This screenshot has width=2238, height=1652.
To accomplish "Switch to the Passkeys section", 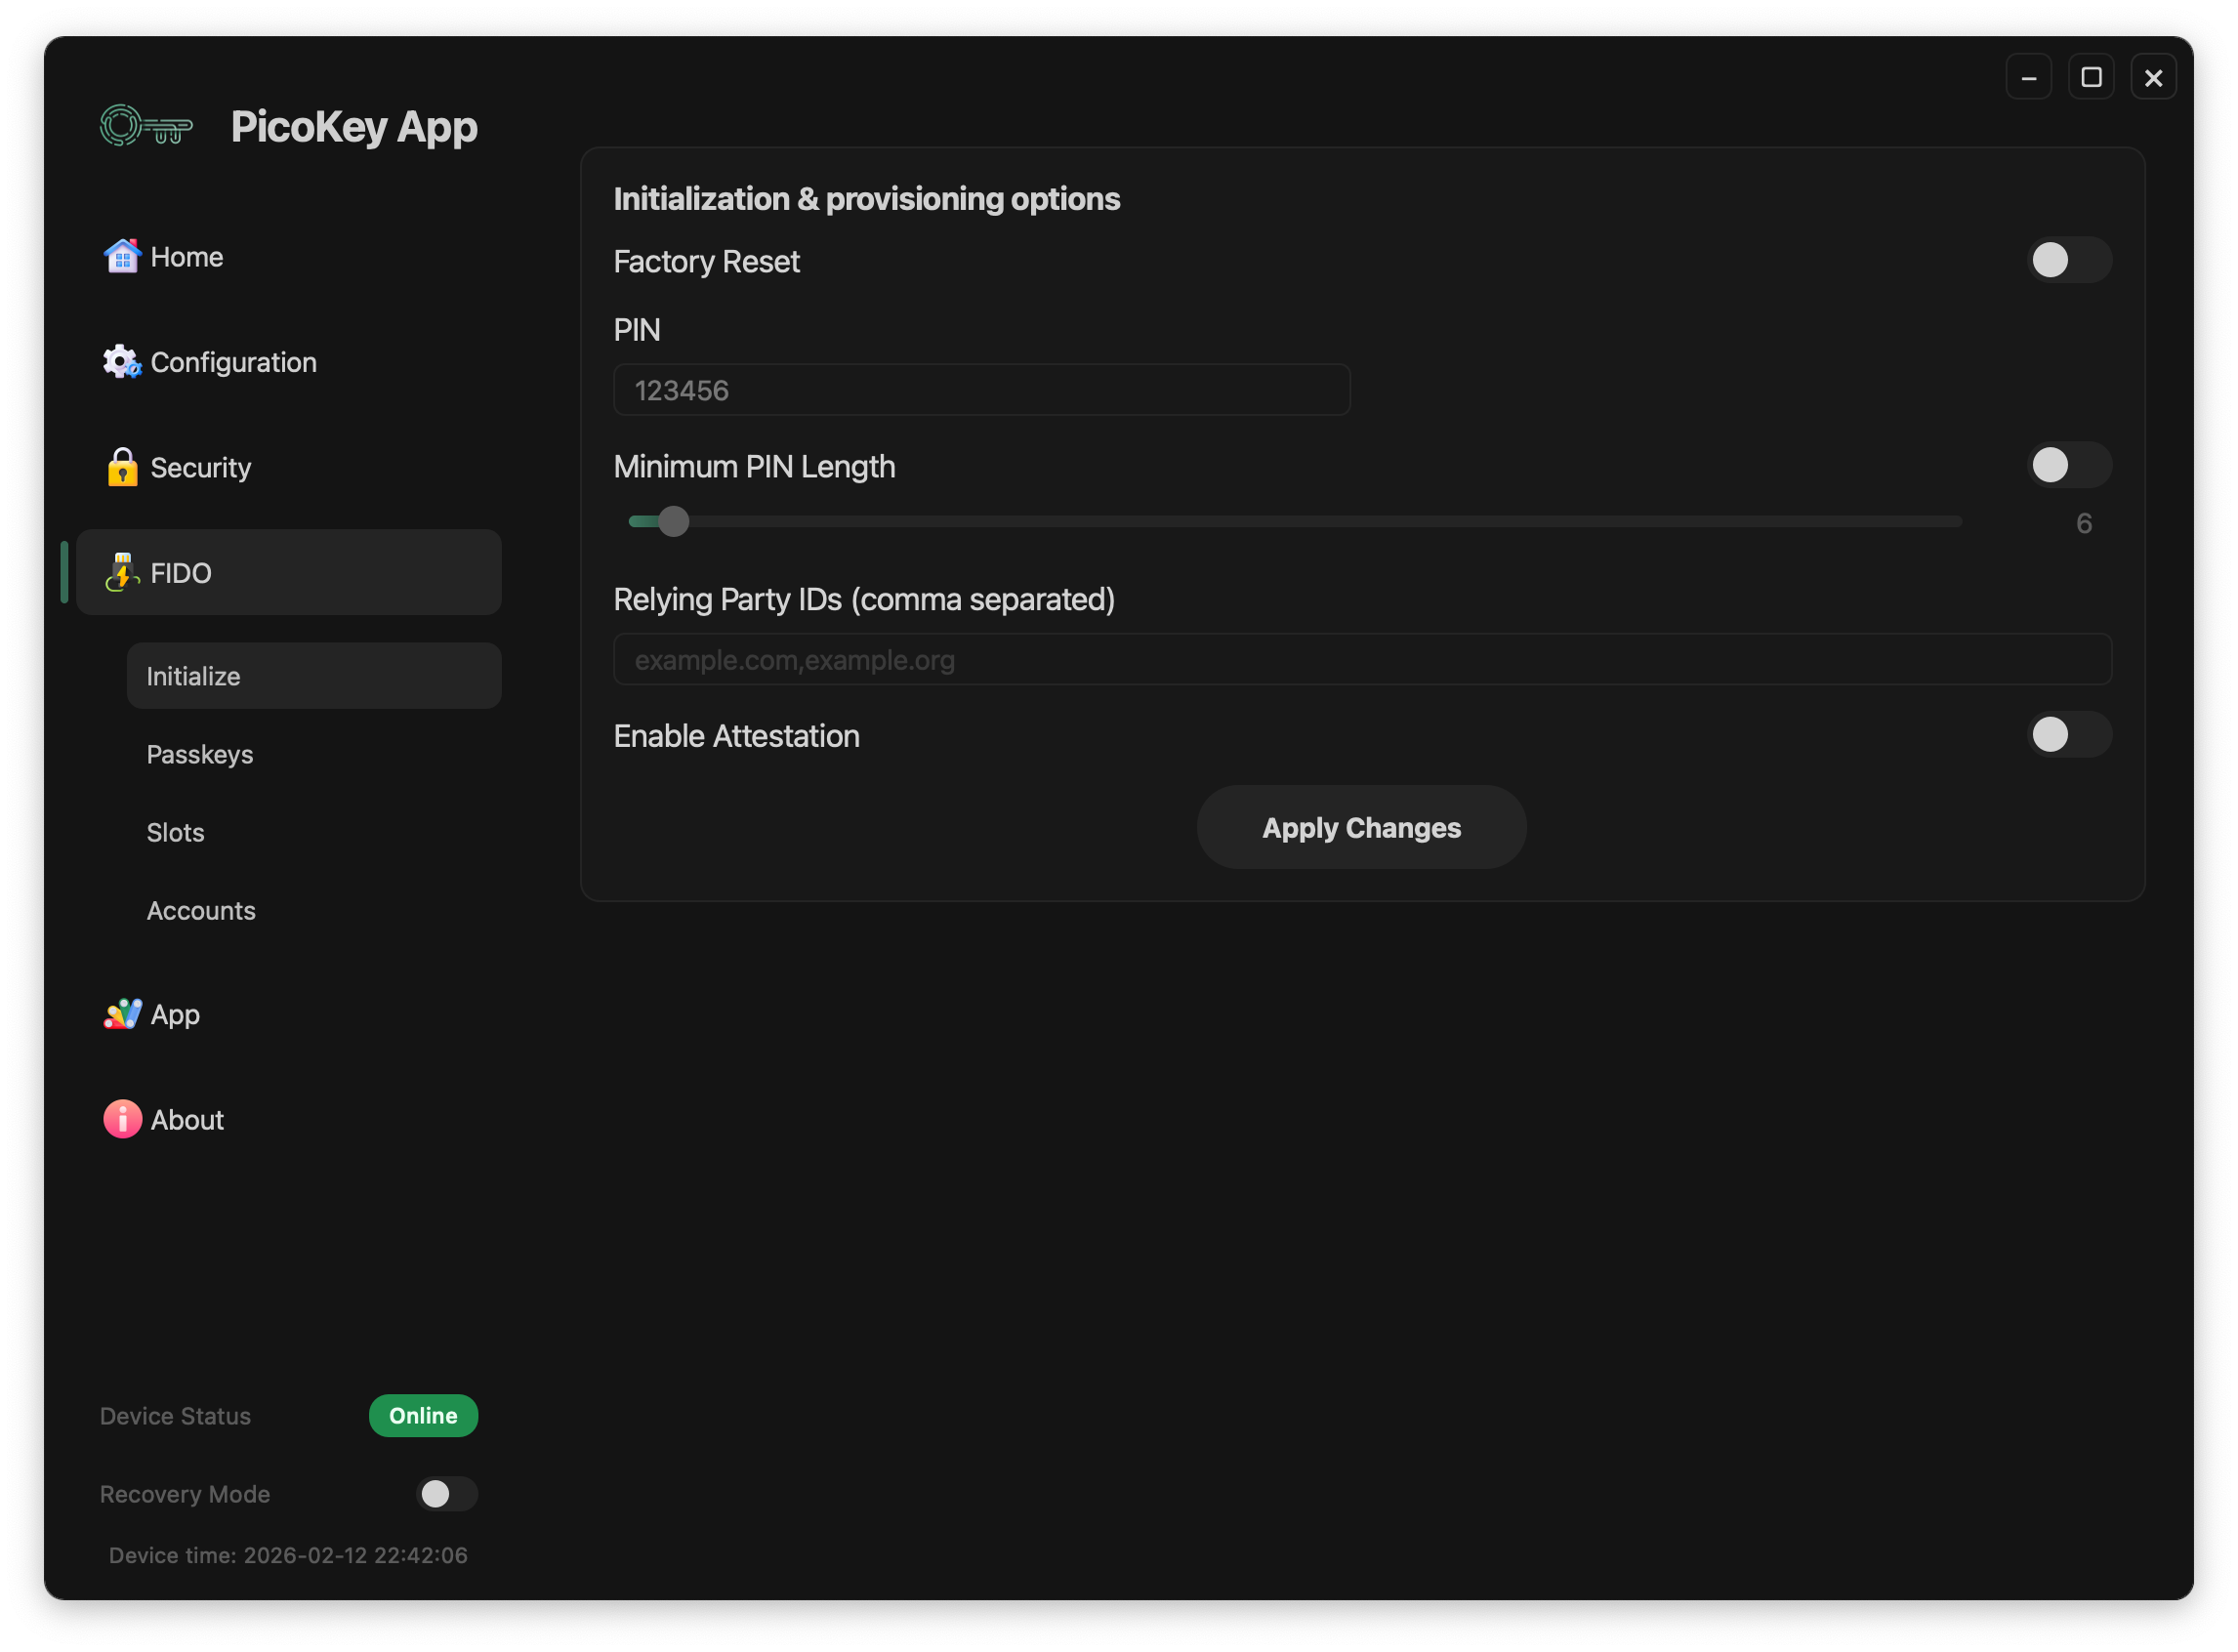I will 200,754.
